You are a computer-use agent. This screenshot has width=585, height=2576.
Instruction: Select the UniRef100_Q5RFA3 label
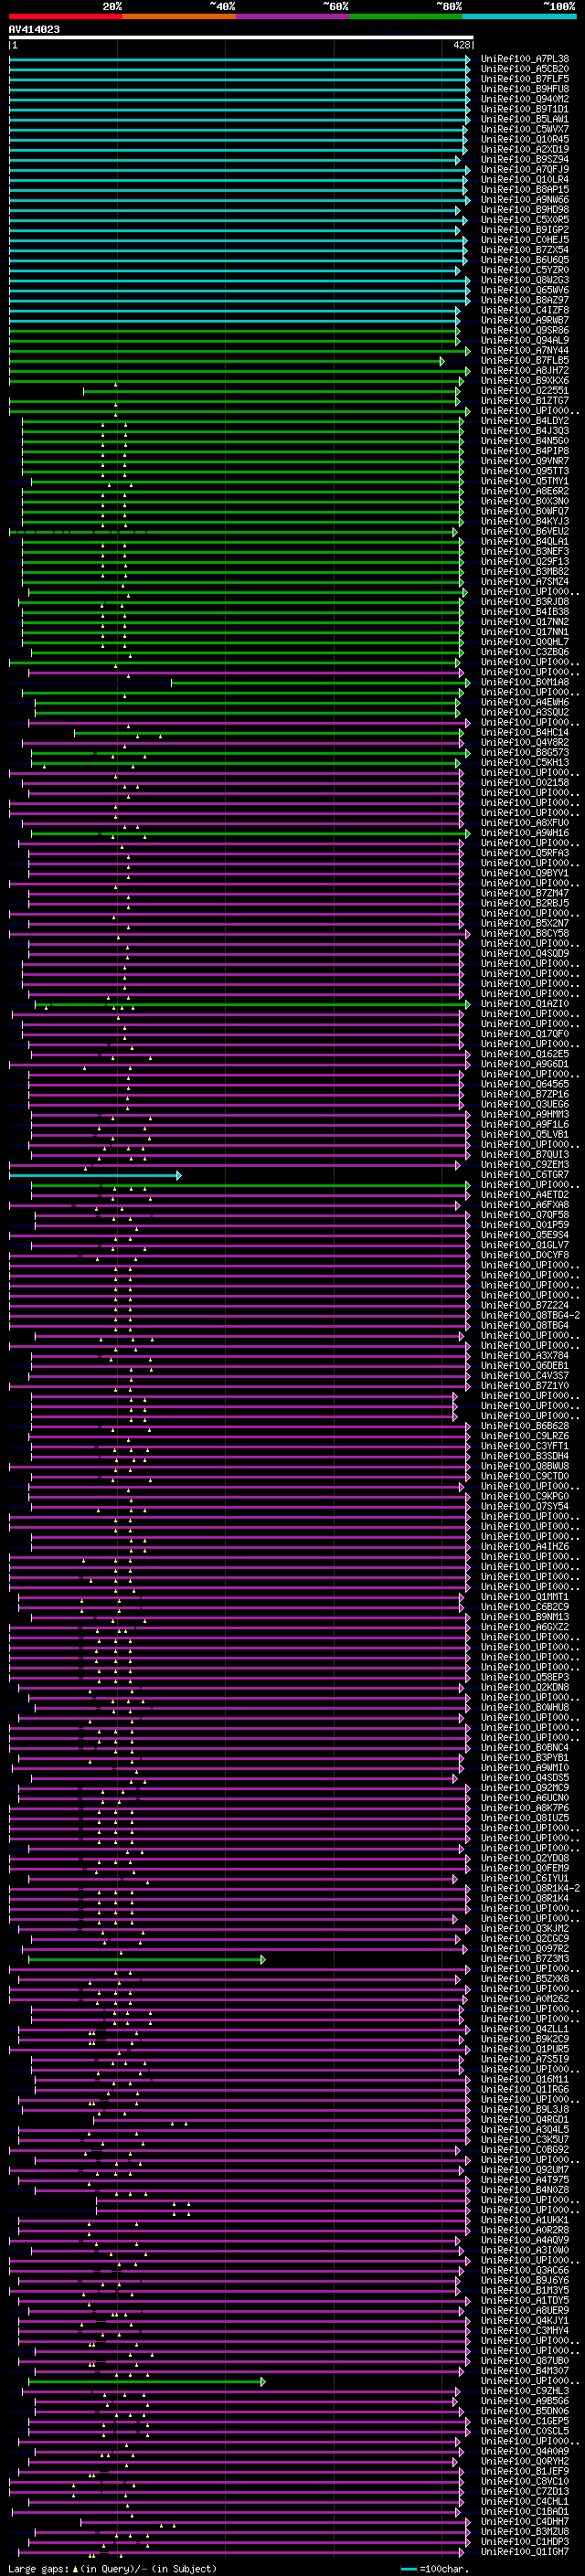click(x=525, y=853)
